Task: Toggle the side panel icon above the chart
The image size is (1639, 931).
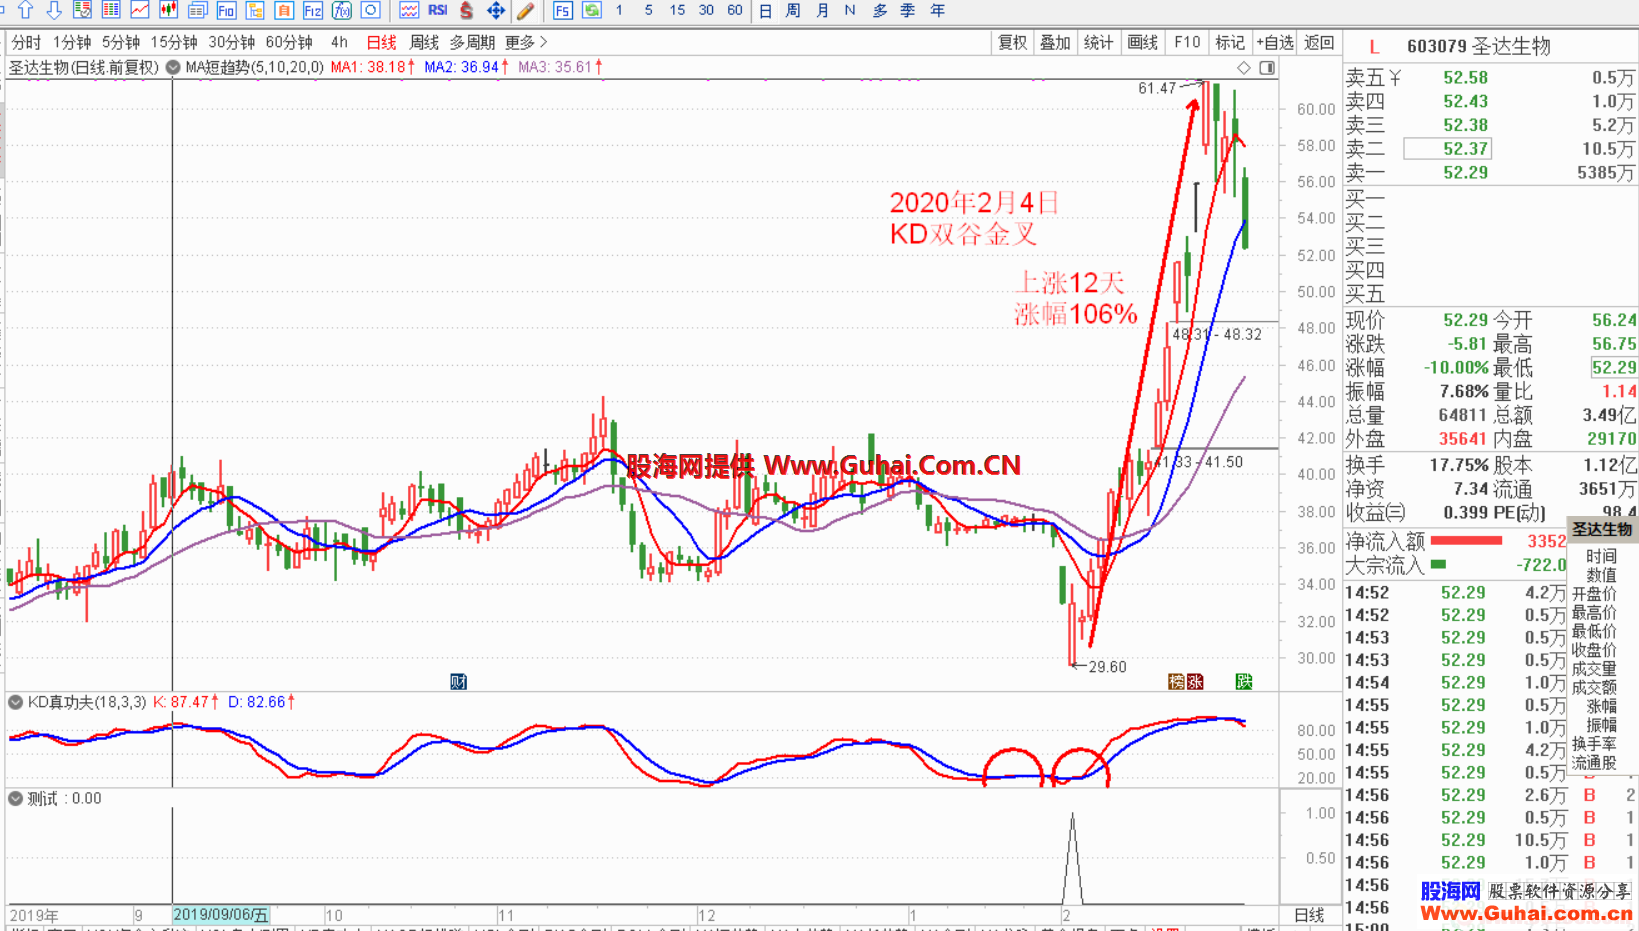Action: (x=1267, y=68)
